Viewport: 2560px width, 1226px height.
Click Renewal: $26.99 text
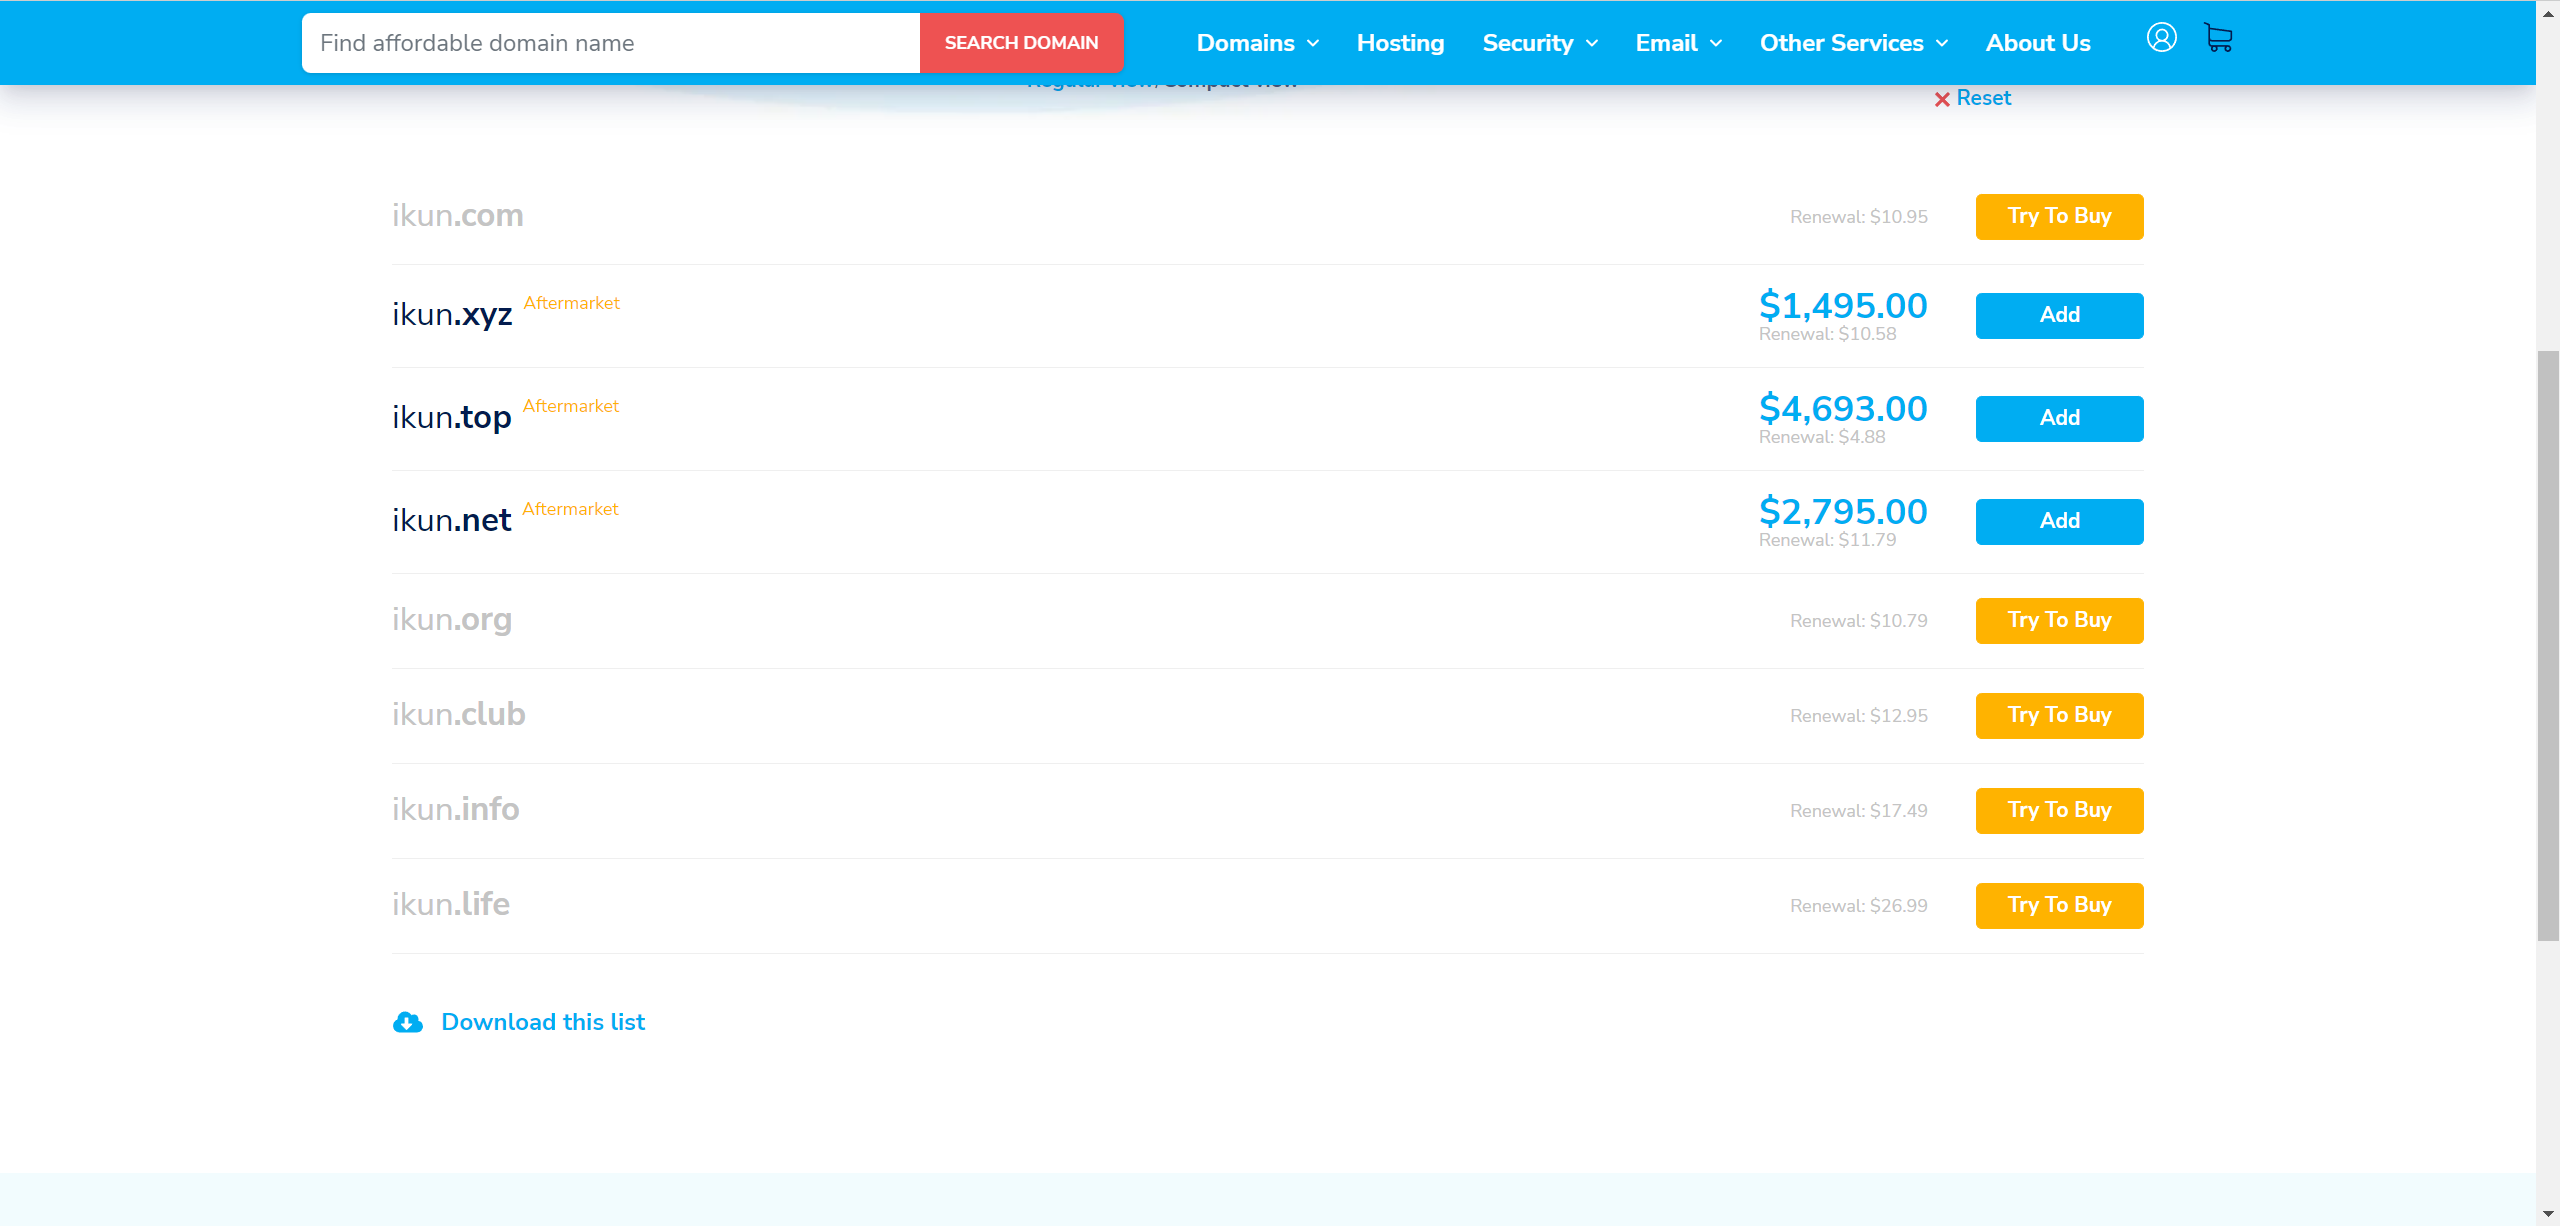[1859, 906]
